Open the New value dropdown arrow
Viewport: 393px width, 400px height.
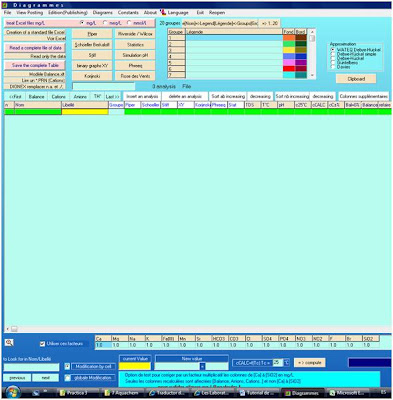(202, 366)
